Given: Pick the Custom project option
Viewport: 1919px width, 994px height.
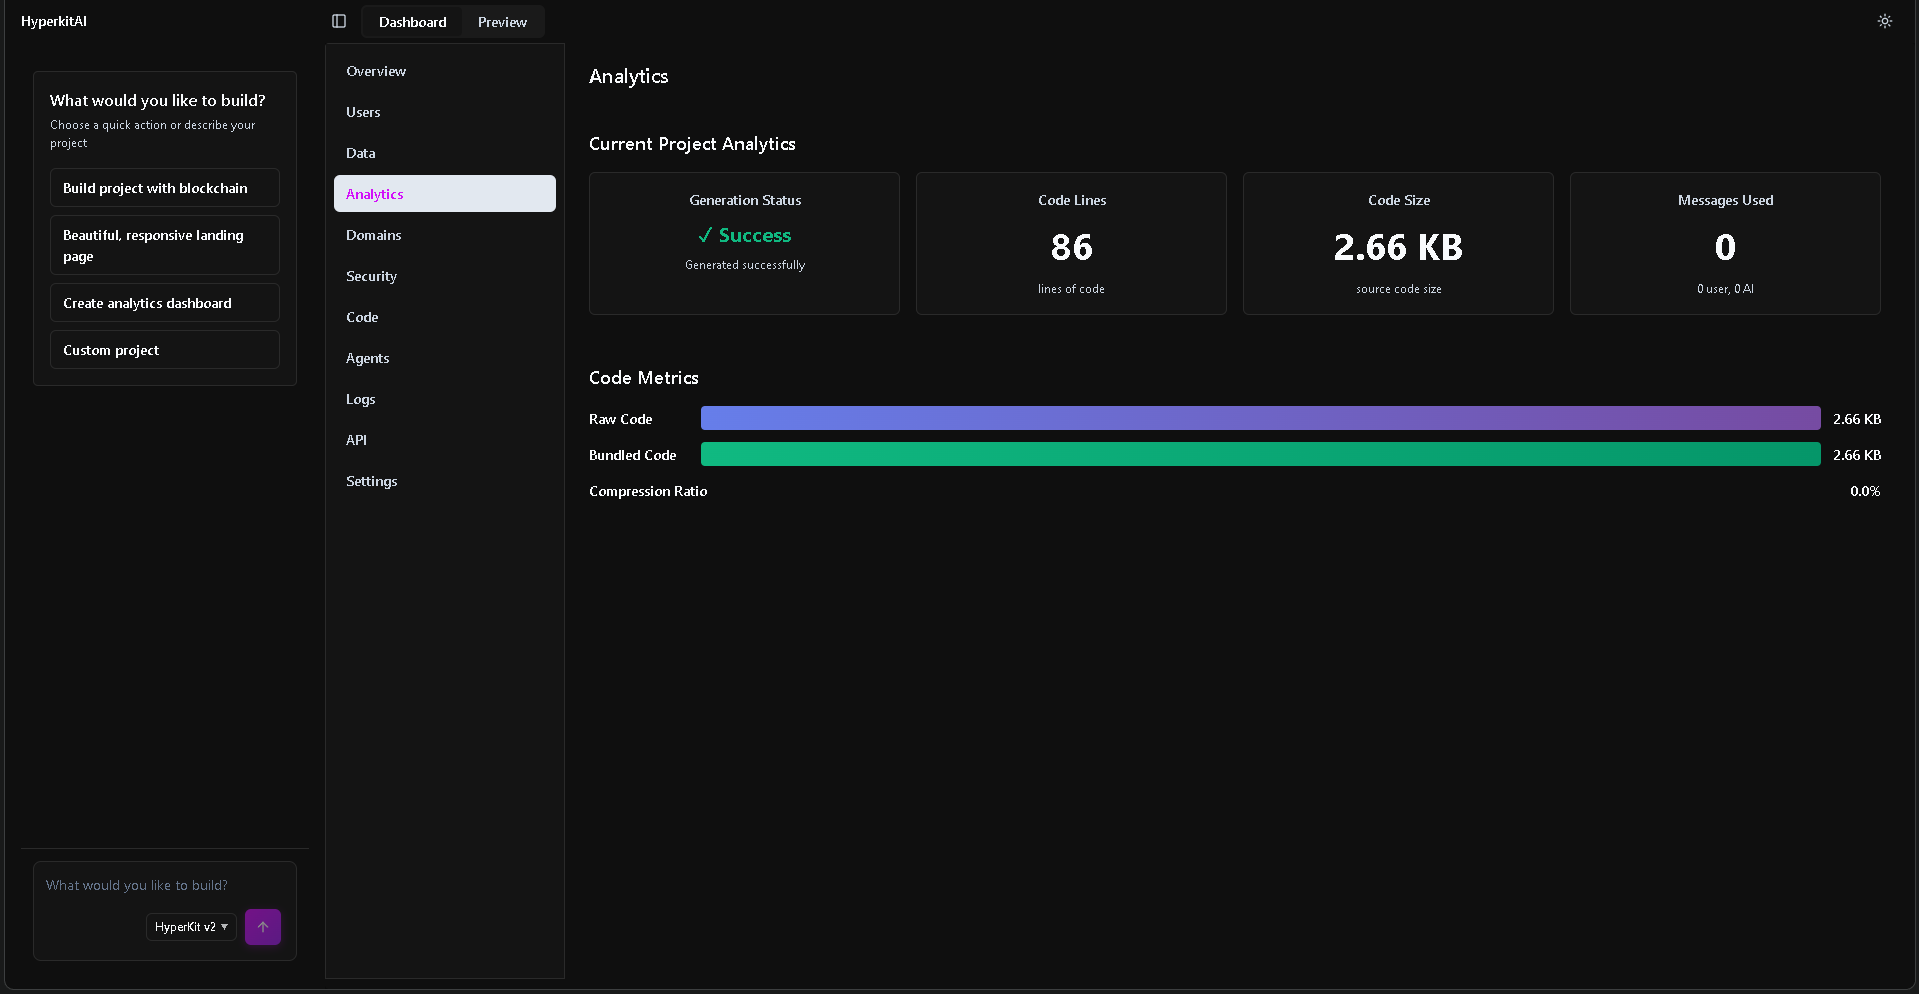Looking at the screenshot, I should coord(165,350).
